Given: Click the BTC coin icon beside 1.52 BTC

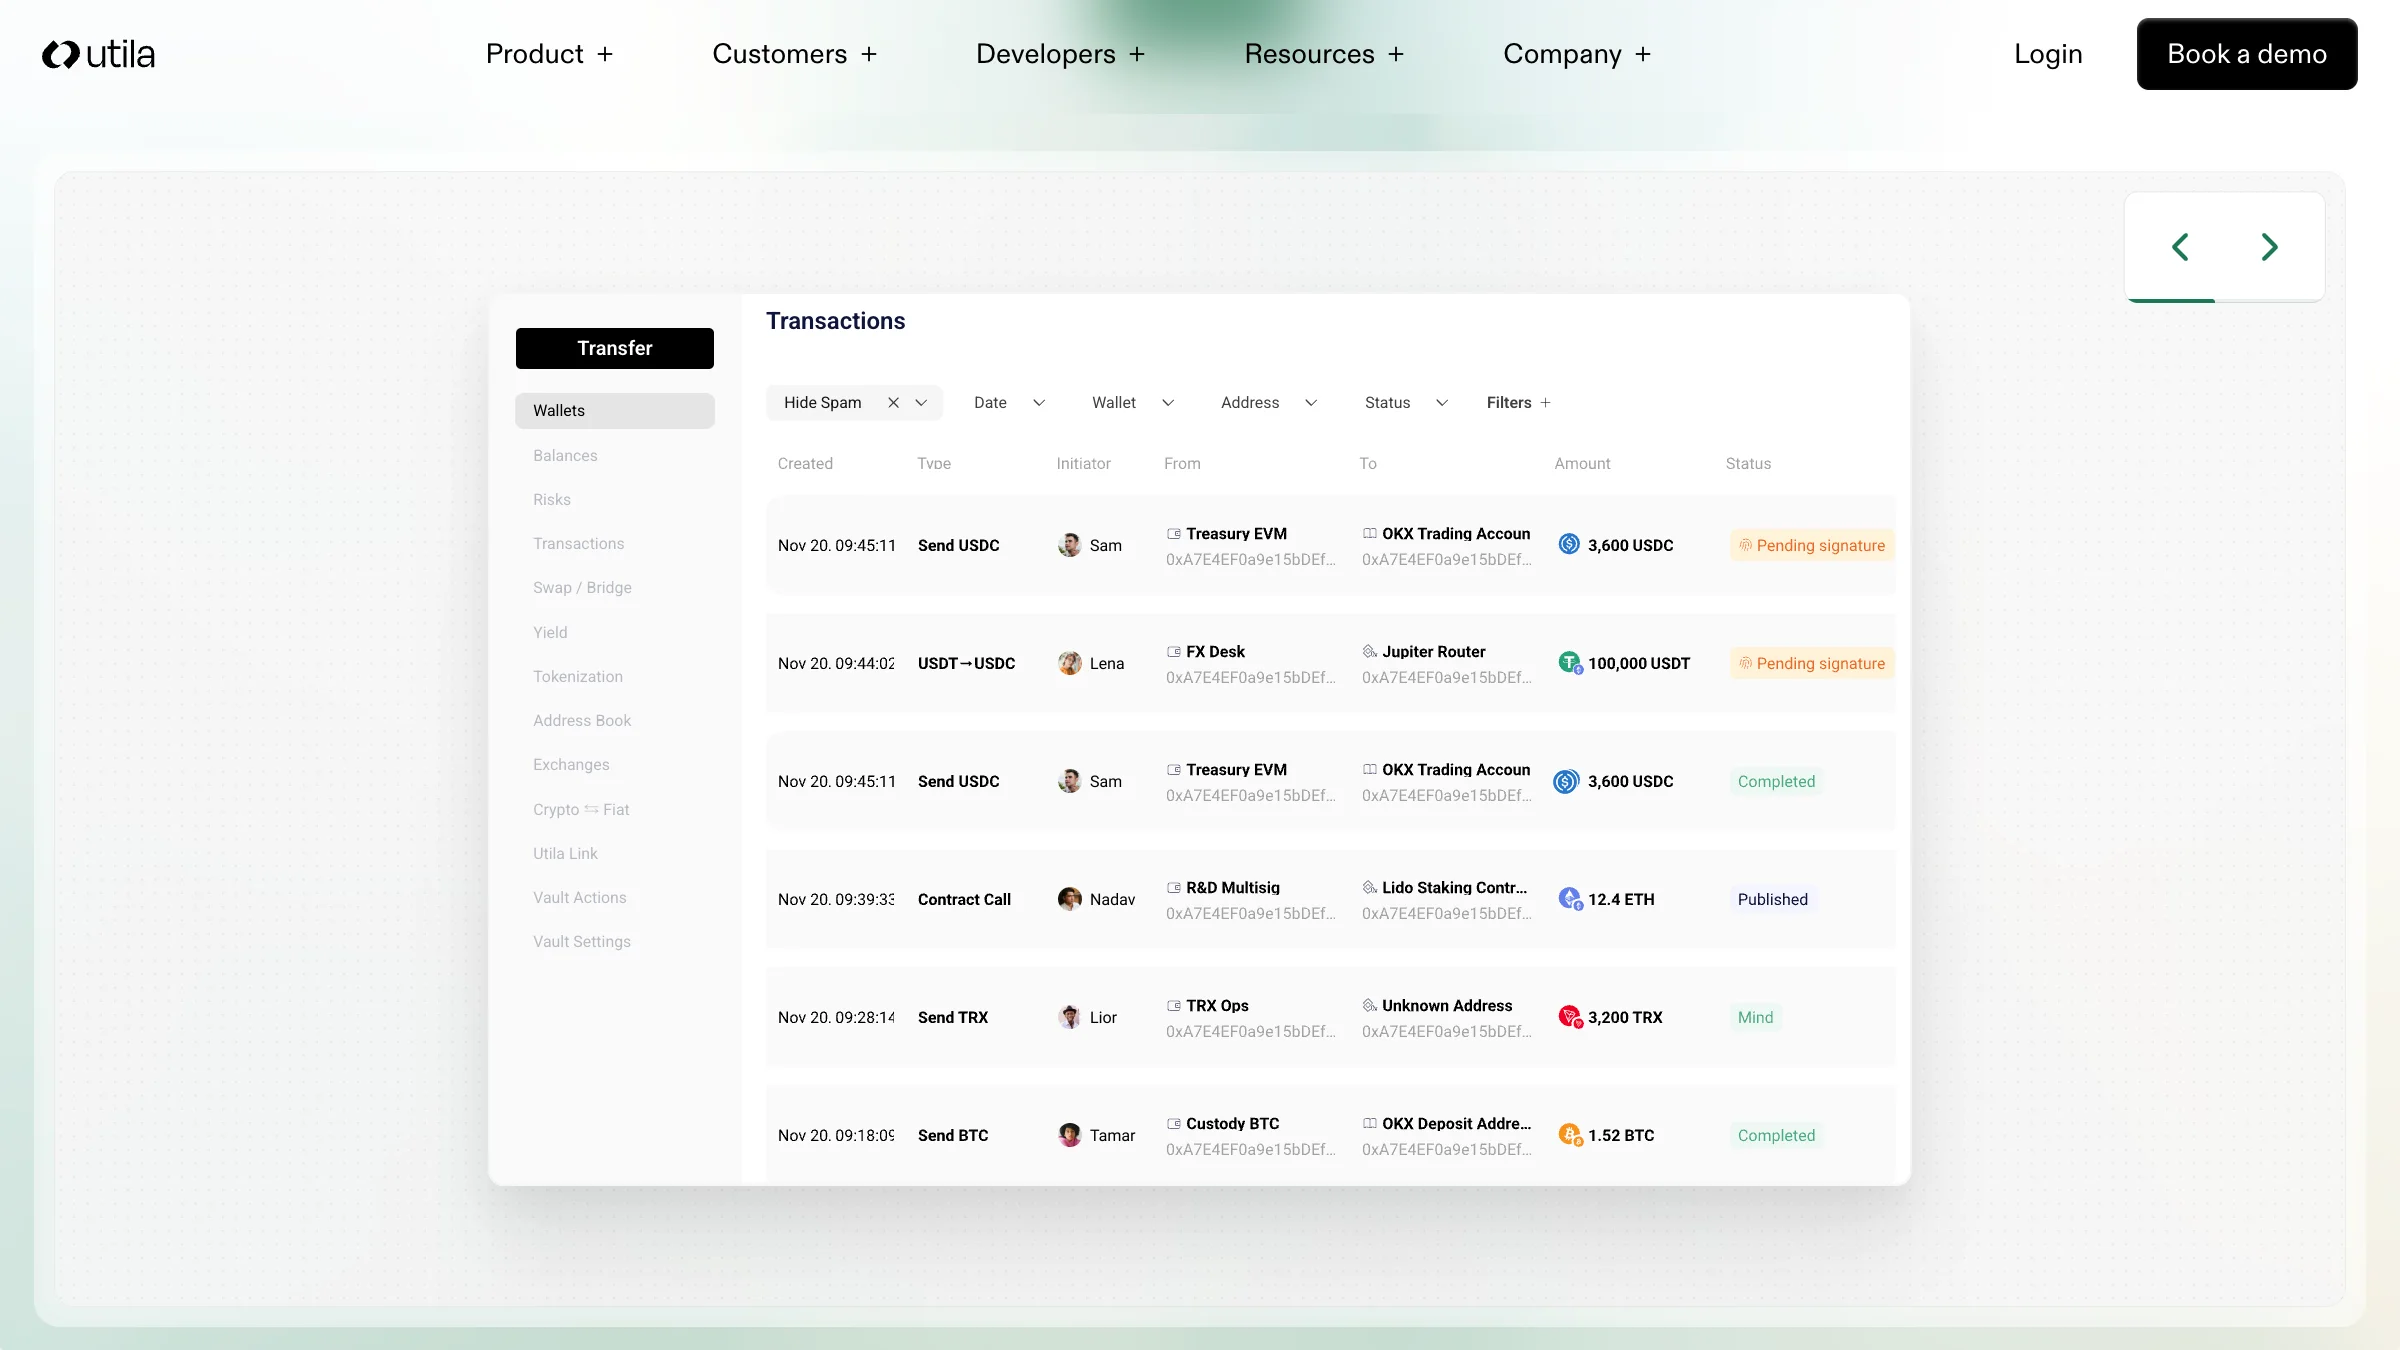Looking at the screenshot, I should (1569, 1135).
